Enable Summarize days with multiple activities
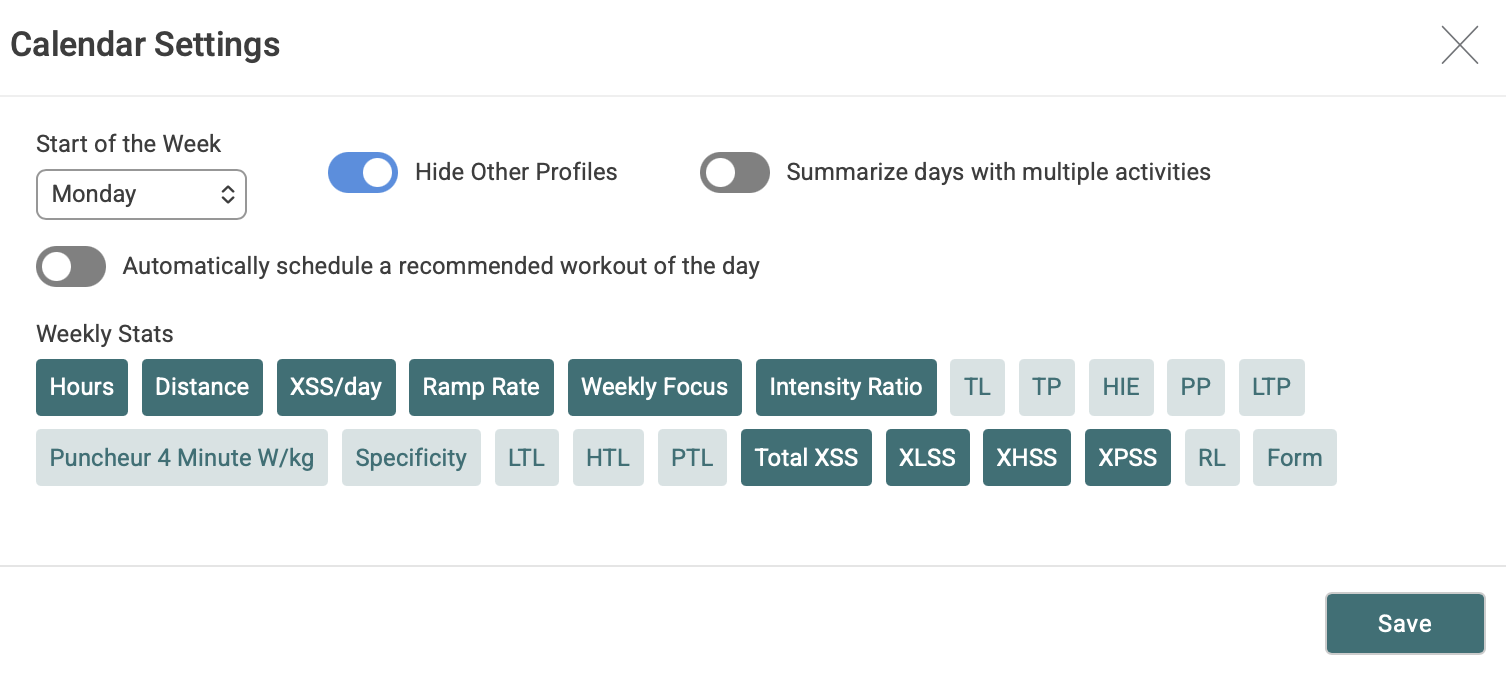Viewport: 1506px width, 674px height. point(734,172)
